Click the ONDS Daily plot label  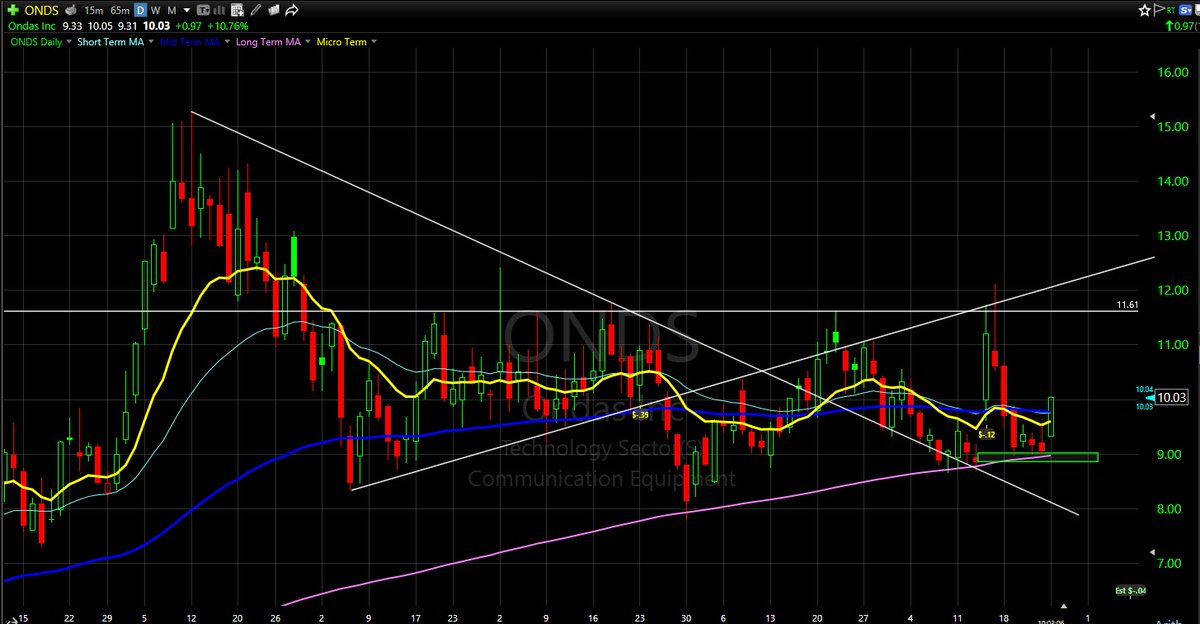(x=36, y=42)
